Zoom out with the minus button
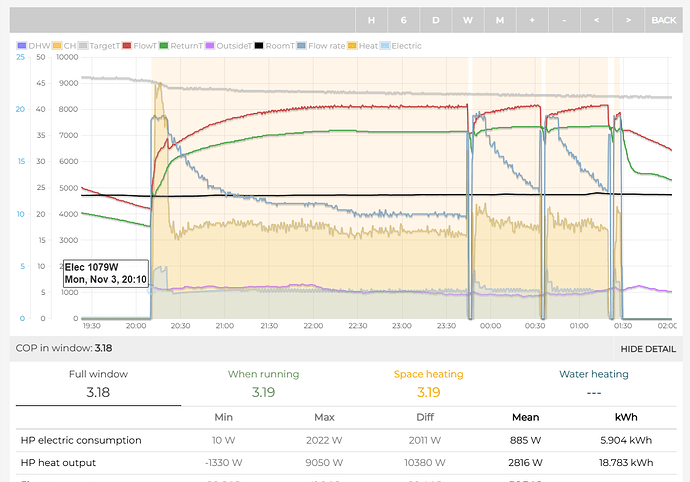Viewport: 690px width, 482px height. pos(563,19)
